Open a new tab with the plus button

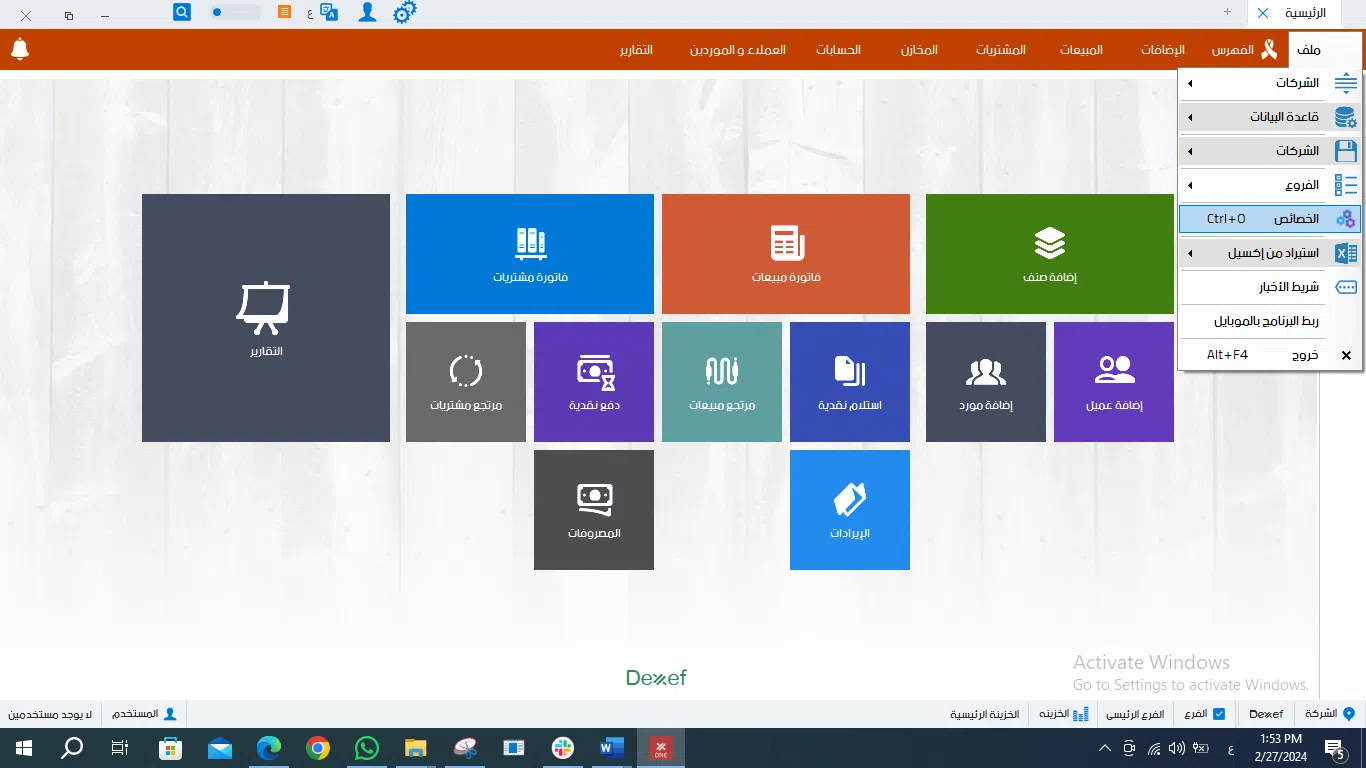pos(1227,12)
